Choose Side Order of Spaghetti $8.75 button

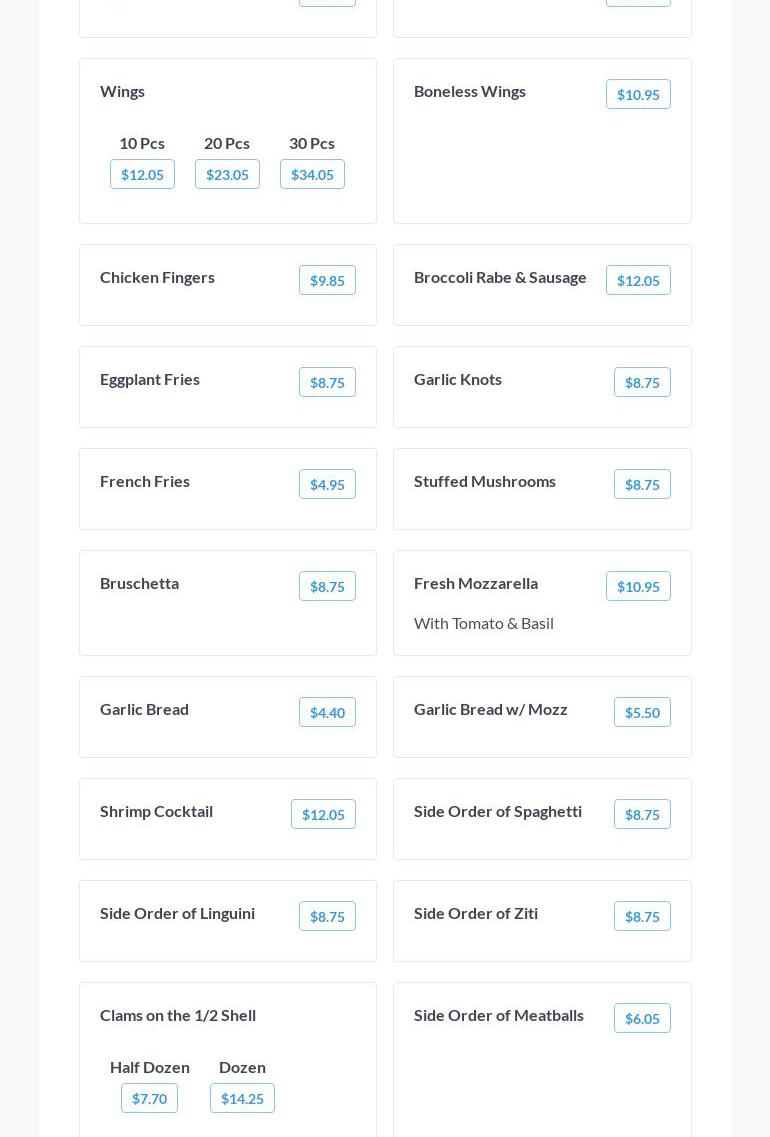click(x=642, y=814)
